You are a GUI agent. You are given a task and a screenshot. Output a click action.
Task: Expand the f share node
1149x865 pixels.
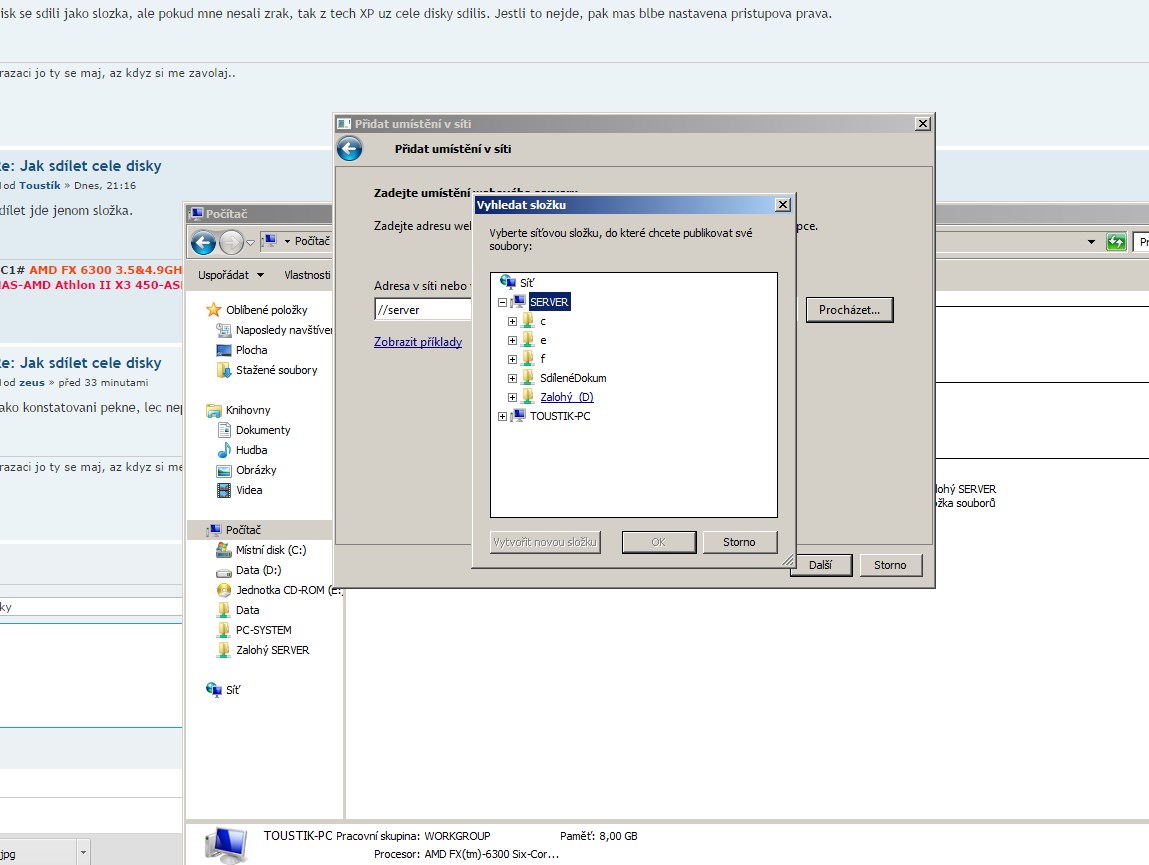512,359
